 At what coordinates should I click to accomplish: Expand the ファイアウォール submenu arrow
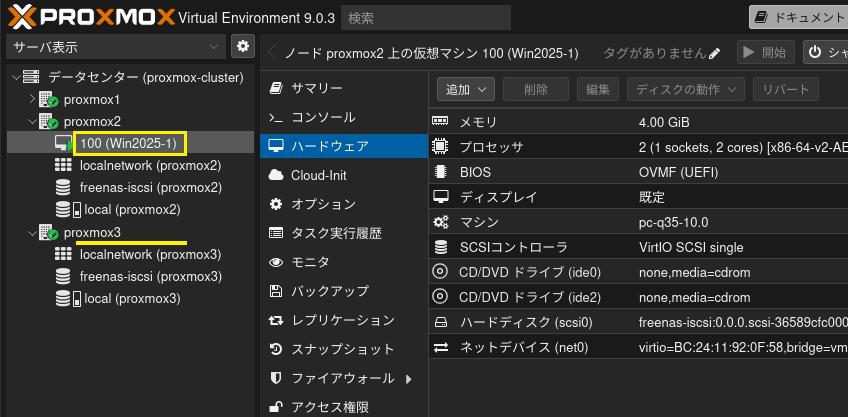click(409, 379)
